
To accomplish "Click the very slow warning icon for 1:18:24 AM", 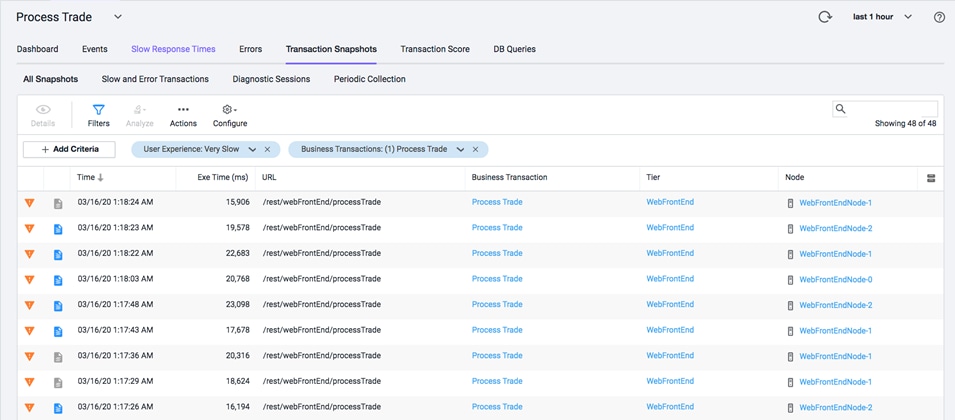I will [29, 203].
